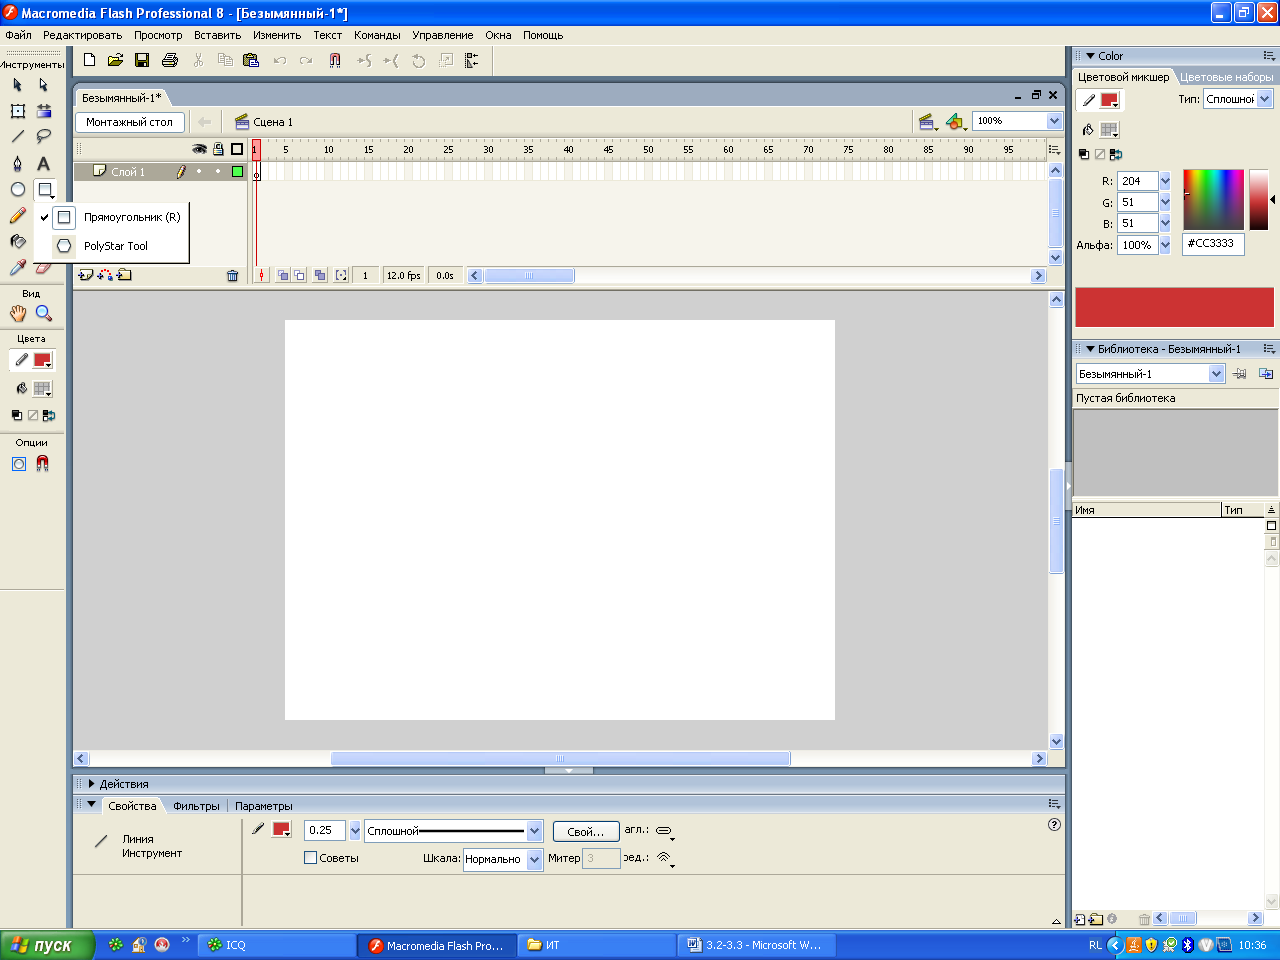Click the Edit Scene clapper icon

point(928,122)
